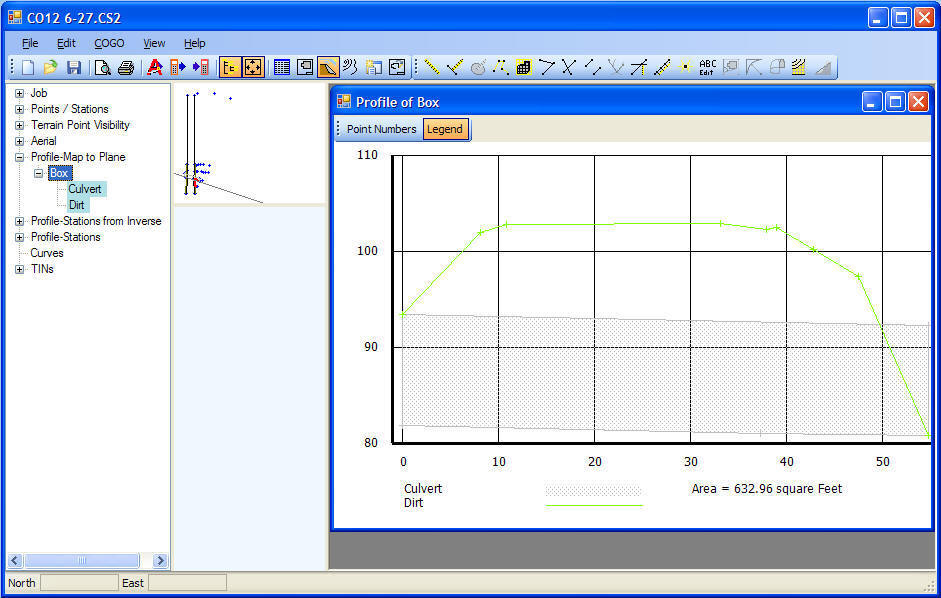Toggle the Legend button in Profile window
Screen dimensions: 941x598
[x=445, y=129]
